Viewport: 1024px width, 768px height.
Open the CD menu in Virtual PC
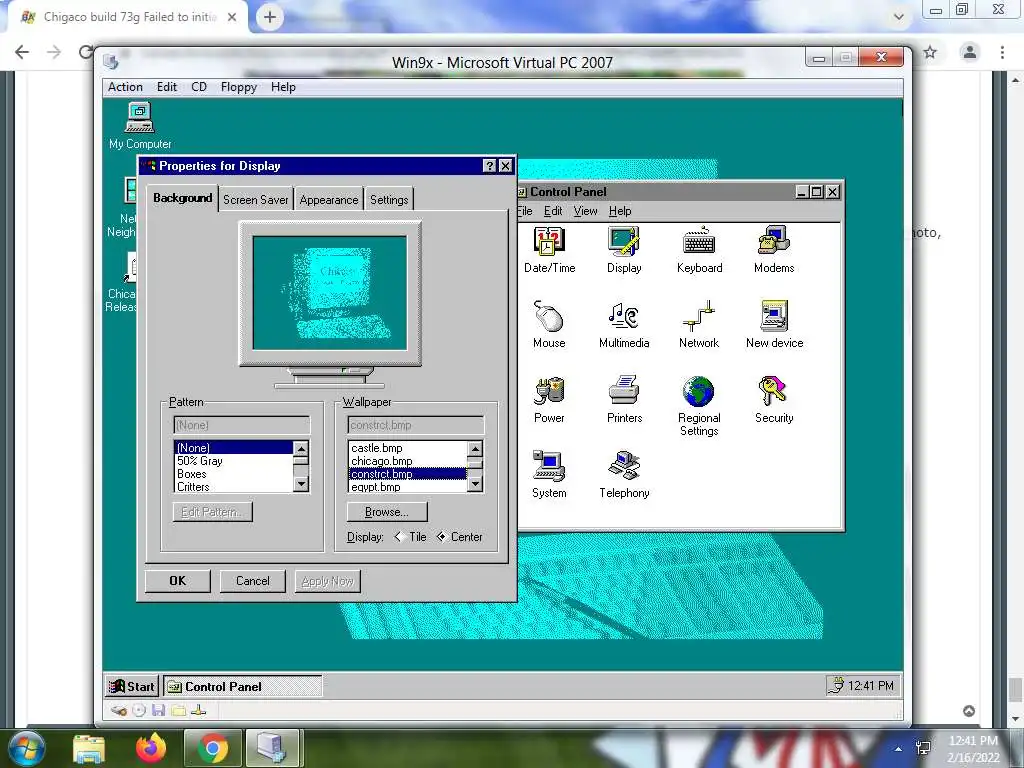(199, 87)
